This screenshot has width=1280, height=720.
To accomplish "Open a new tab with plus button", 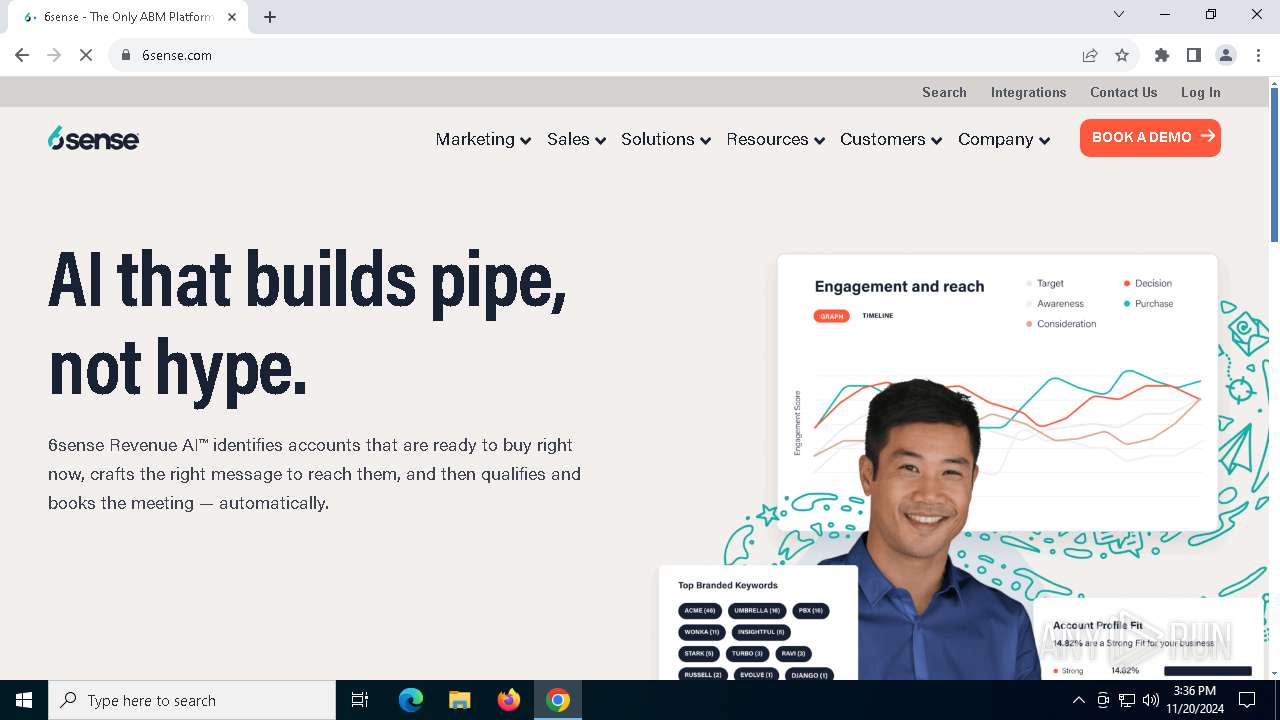I will pos(270,17).
